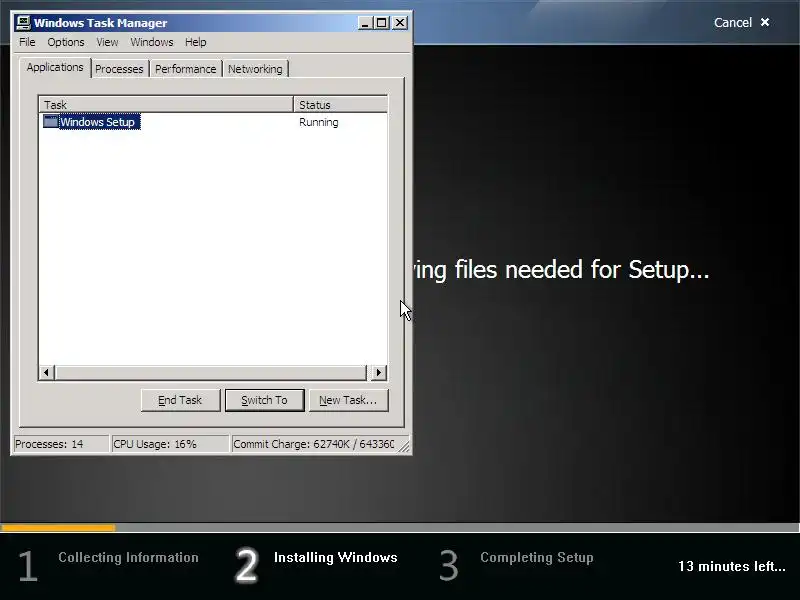Select the Applications tab

[55, 67]
